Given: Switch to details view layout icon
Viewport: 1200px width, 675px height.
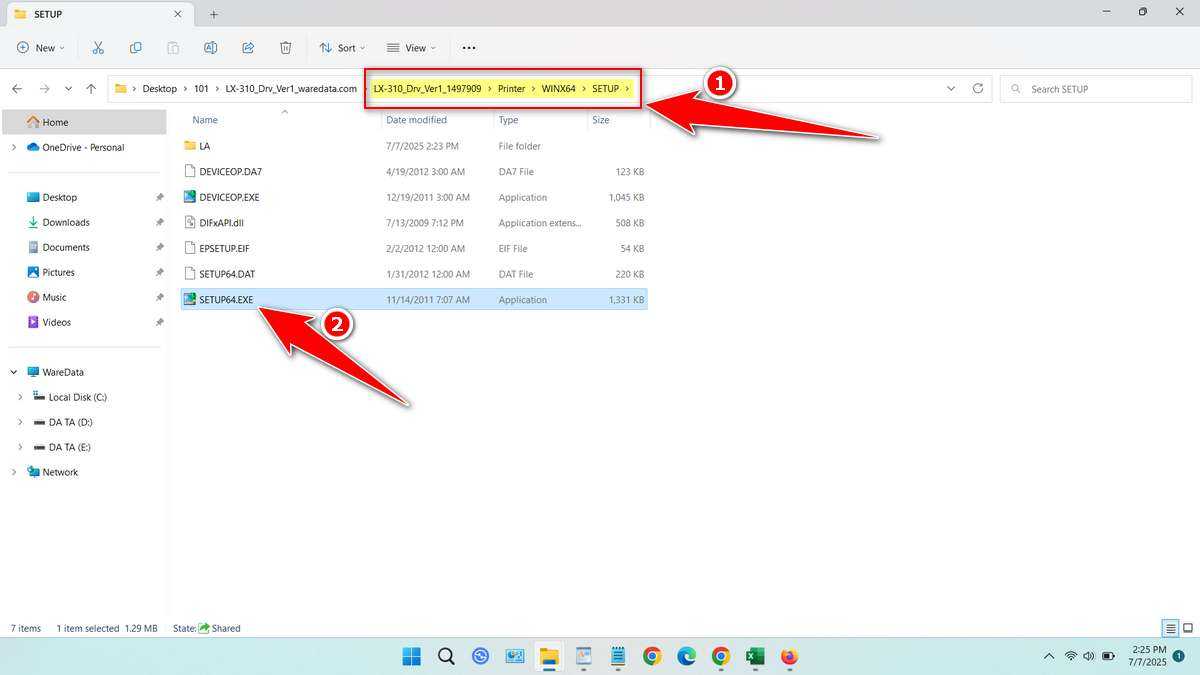Looking at the screenshot, I should [1169, 628].
